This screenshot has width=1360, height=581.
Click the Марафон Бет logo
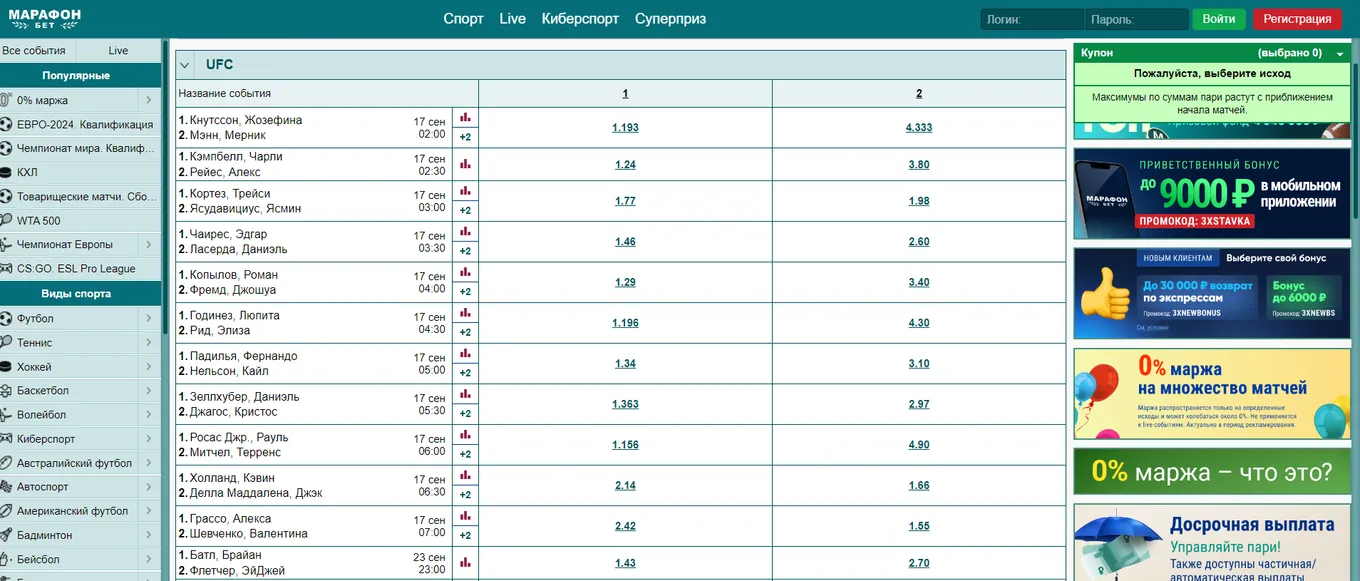[44, 18]
